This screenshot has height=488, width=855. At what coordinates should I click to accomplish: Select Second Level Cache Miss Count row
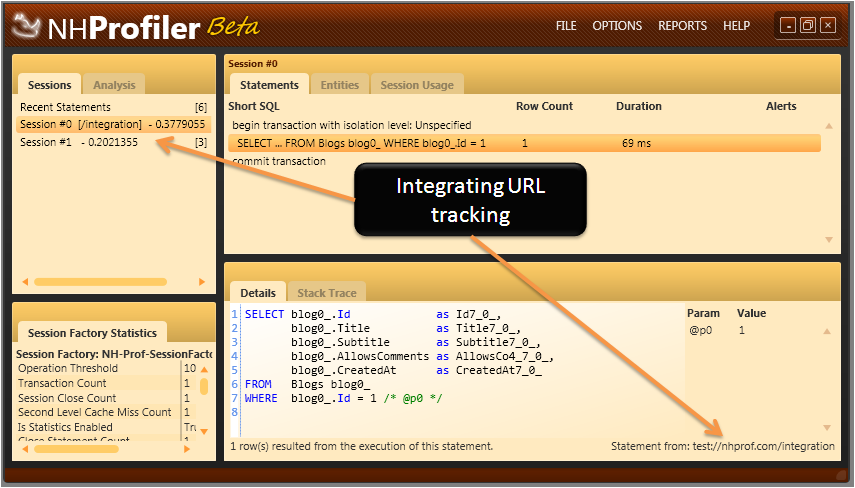coord(106,412)
